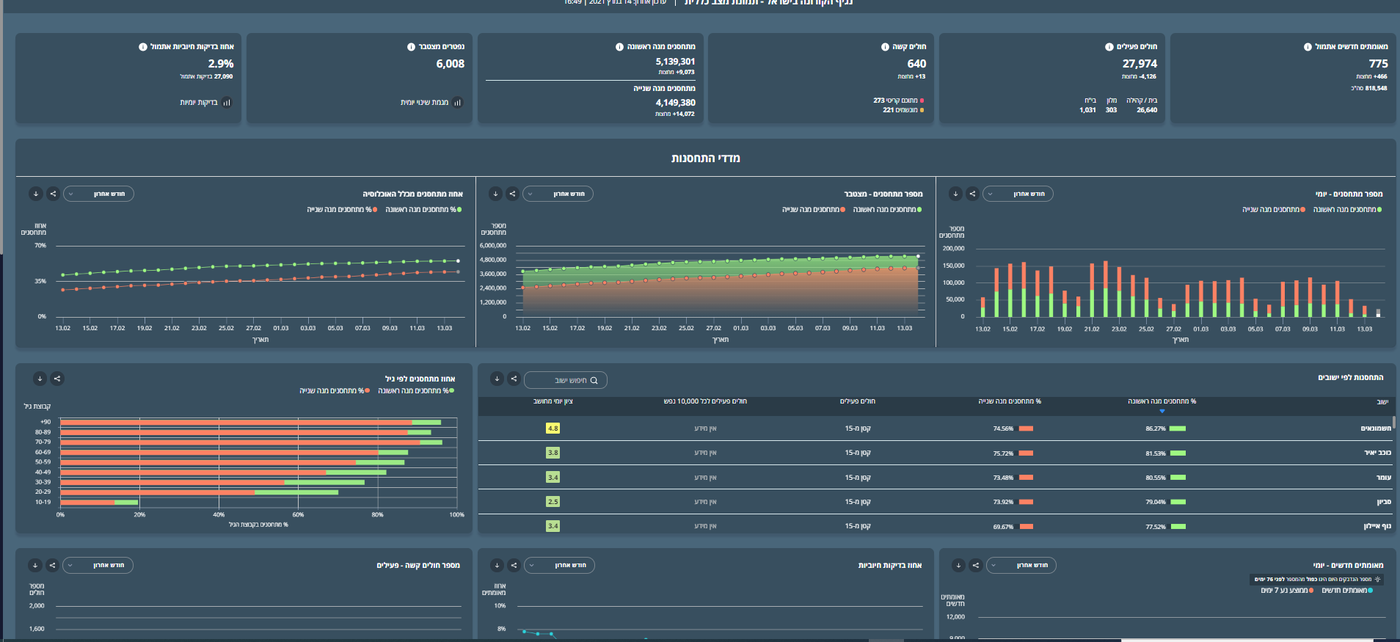
Task: Share the daily new confirmed cases chart
Action: (x=975, y=565)
